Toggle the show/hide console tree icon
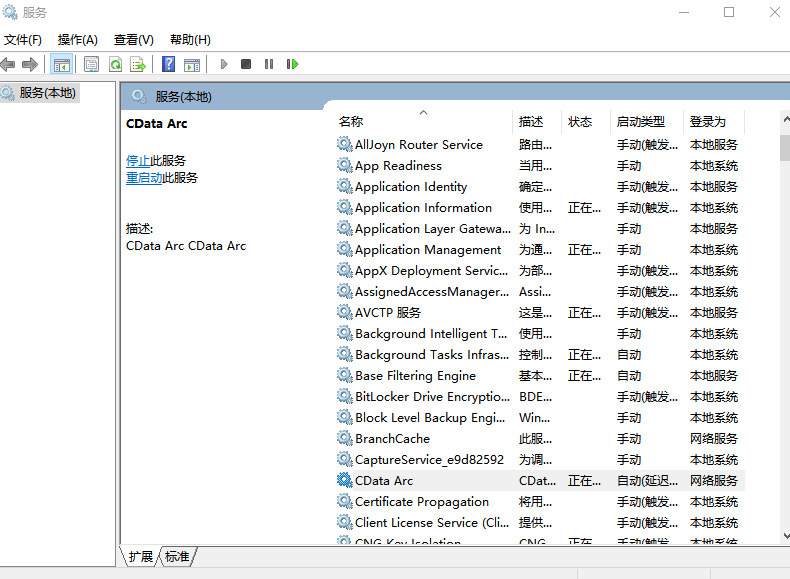This screenshot has width=790, height=579. point(61,64)
